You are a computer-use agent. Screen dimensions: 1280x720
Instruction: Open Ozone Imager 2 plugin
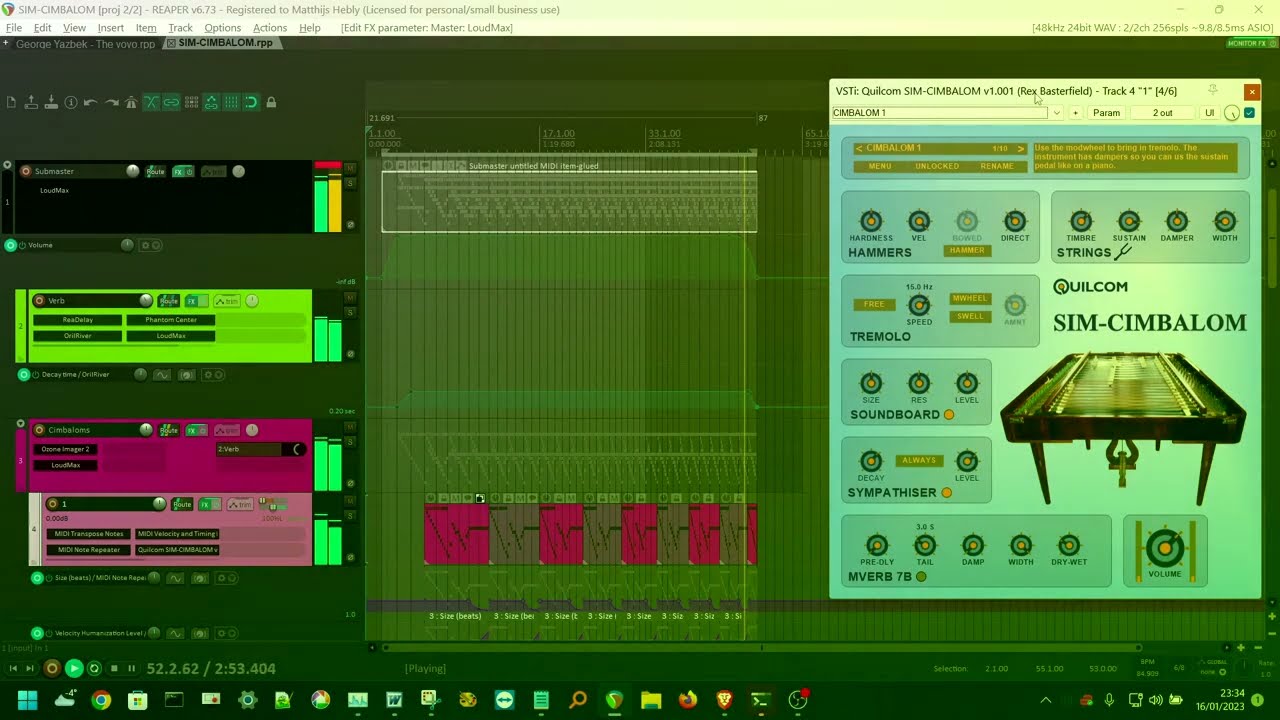coord(66,449)
